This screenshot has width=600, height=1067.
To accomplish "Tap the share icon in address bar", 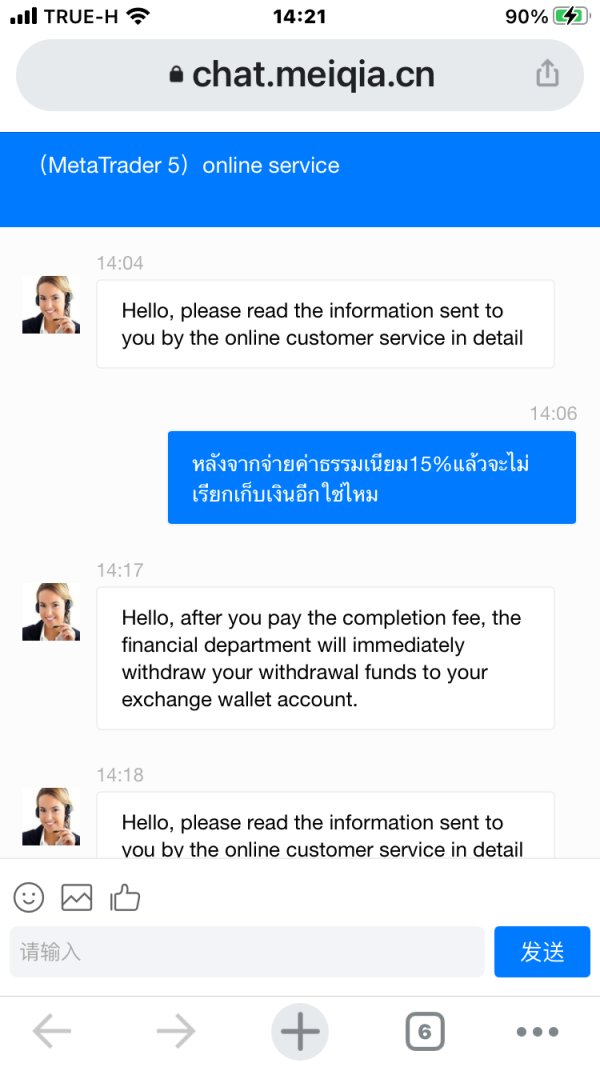I will coord(547,74).
